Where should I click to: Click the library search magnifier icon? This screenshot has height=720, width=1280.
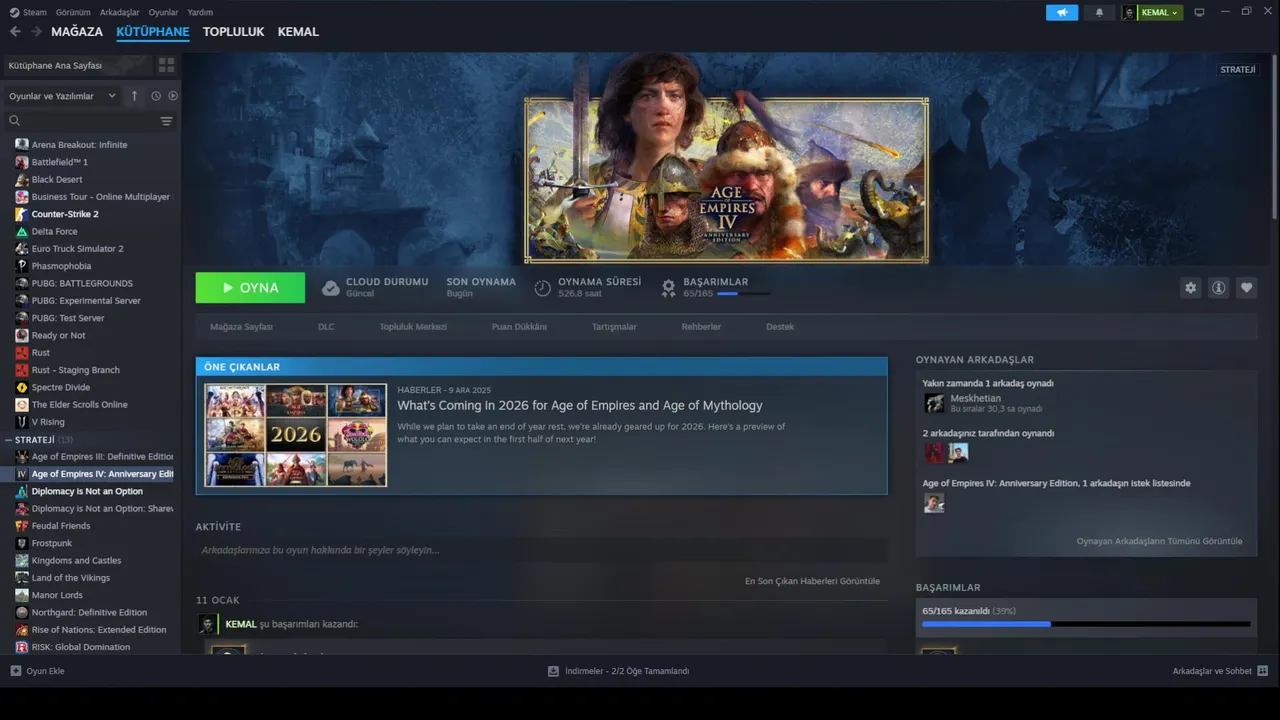coord(14,121)
